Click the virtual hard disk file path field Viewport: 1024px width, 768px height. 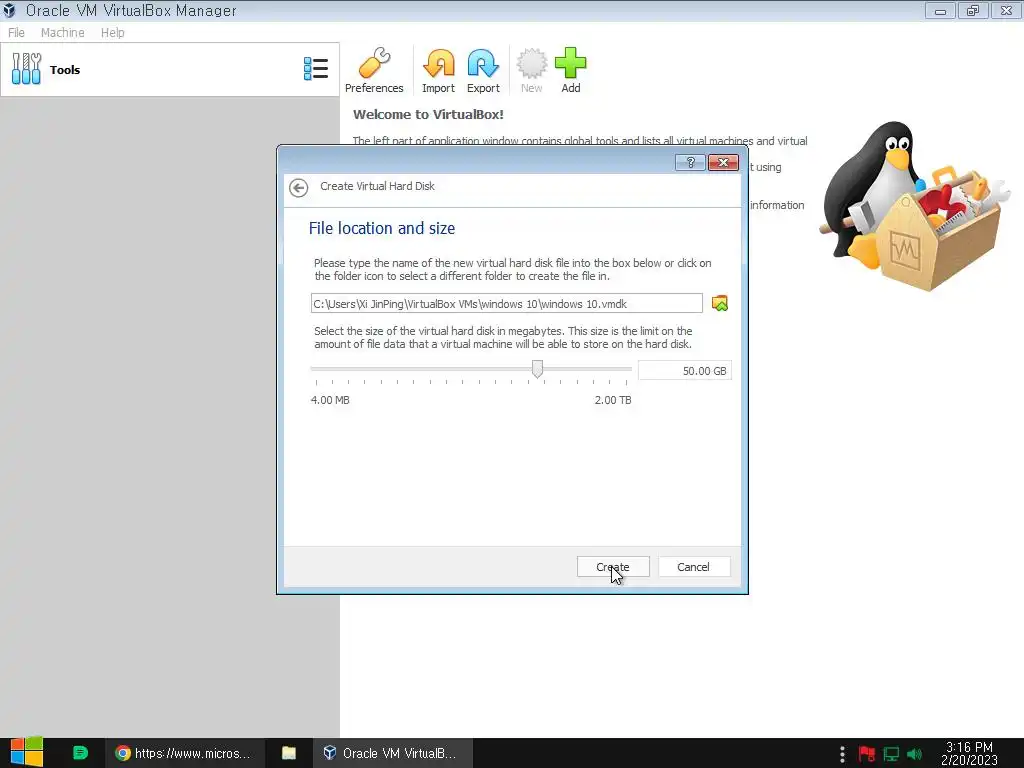[x=507, y=304]
